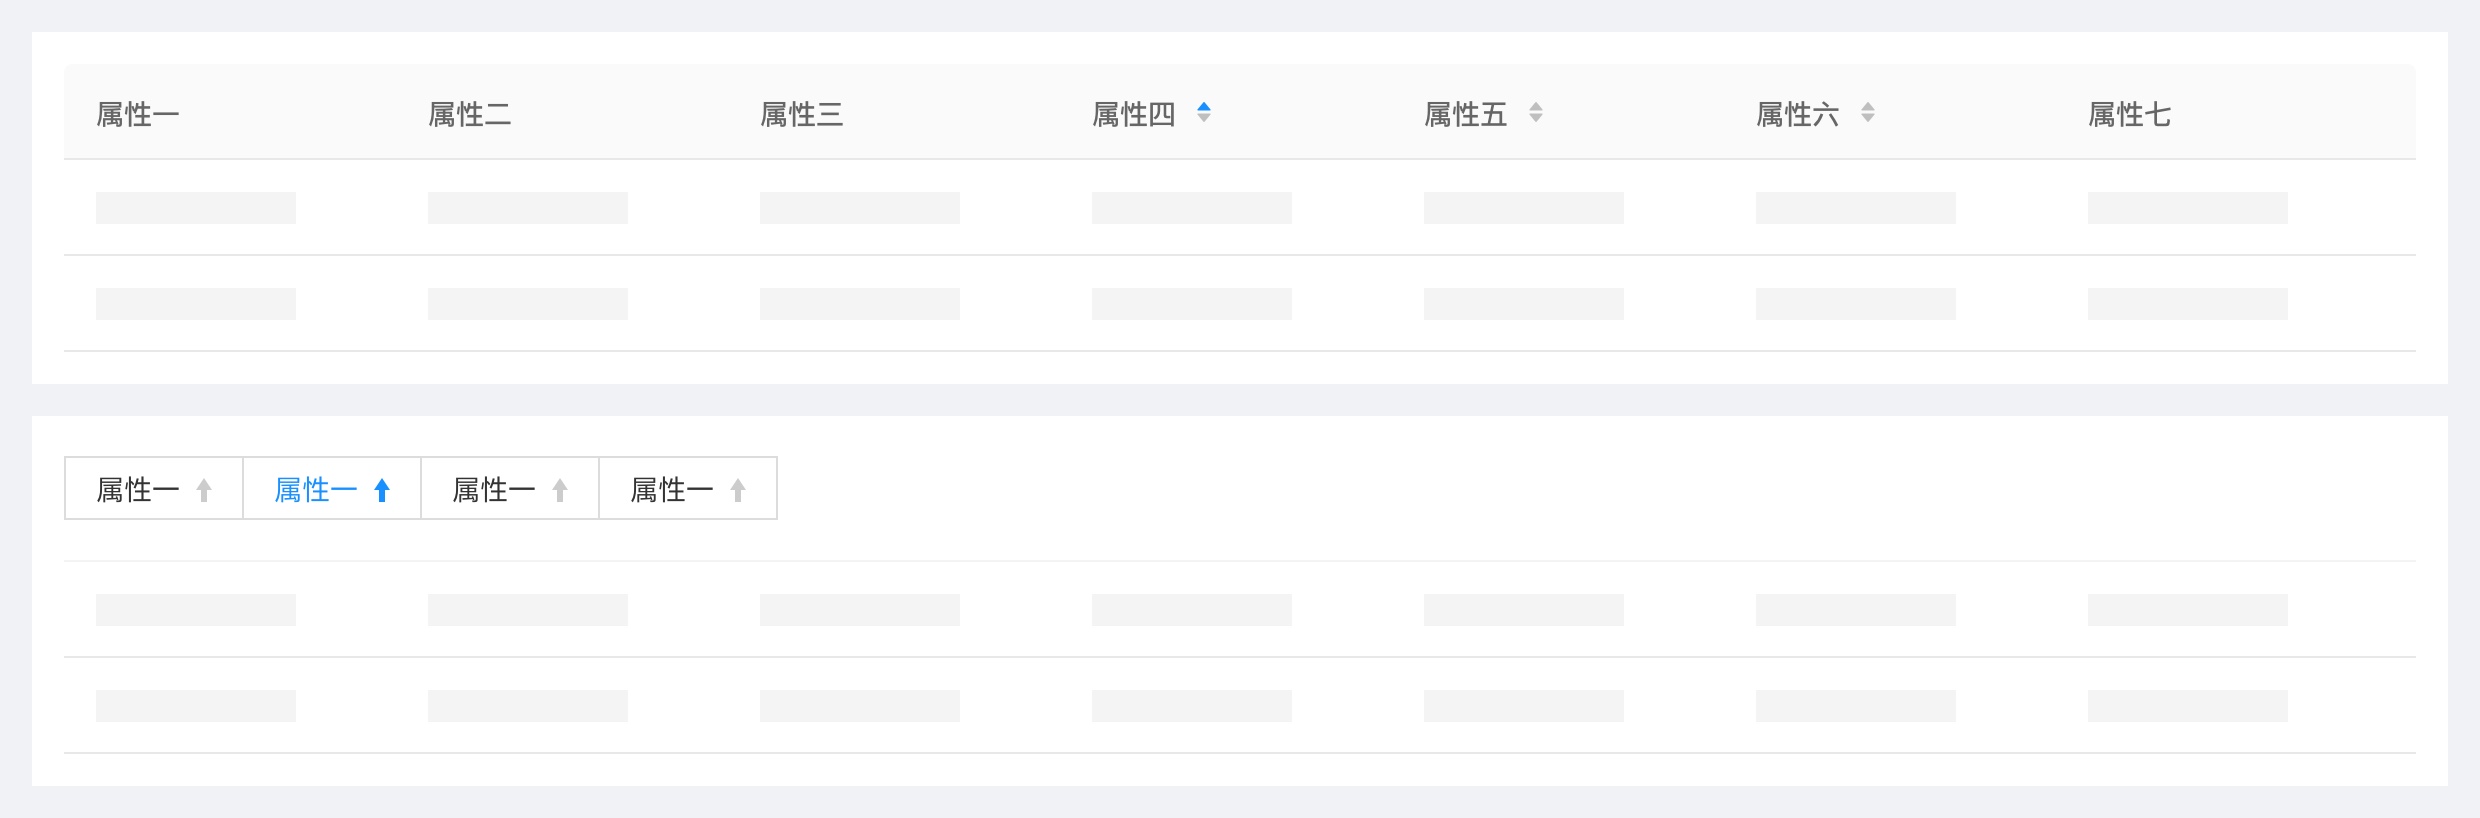Click the 属性七 column header

click(2130, 115)
